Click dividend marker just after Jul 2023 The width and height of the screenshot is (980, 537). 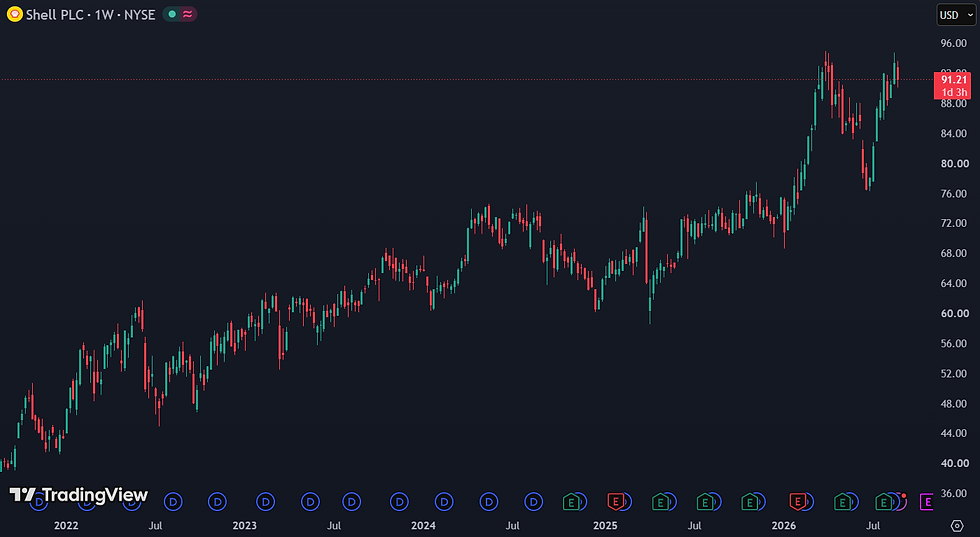pos(352,501)
